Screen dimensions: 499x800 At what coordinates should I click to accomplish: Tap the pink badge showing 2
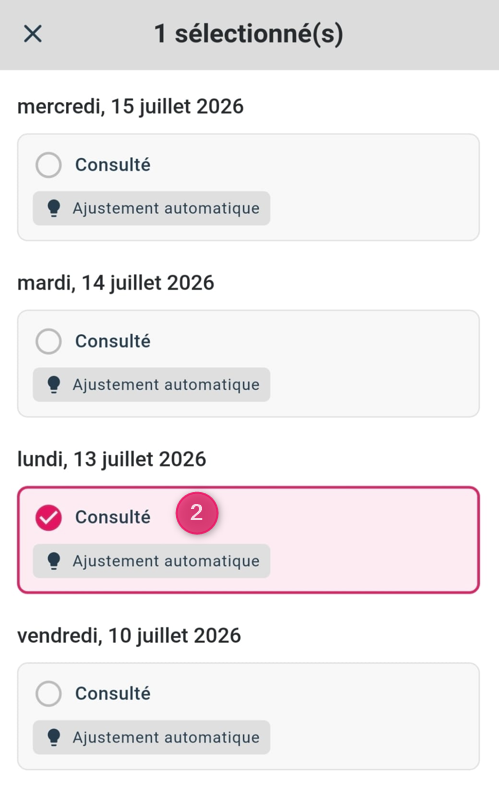point(197,513)
